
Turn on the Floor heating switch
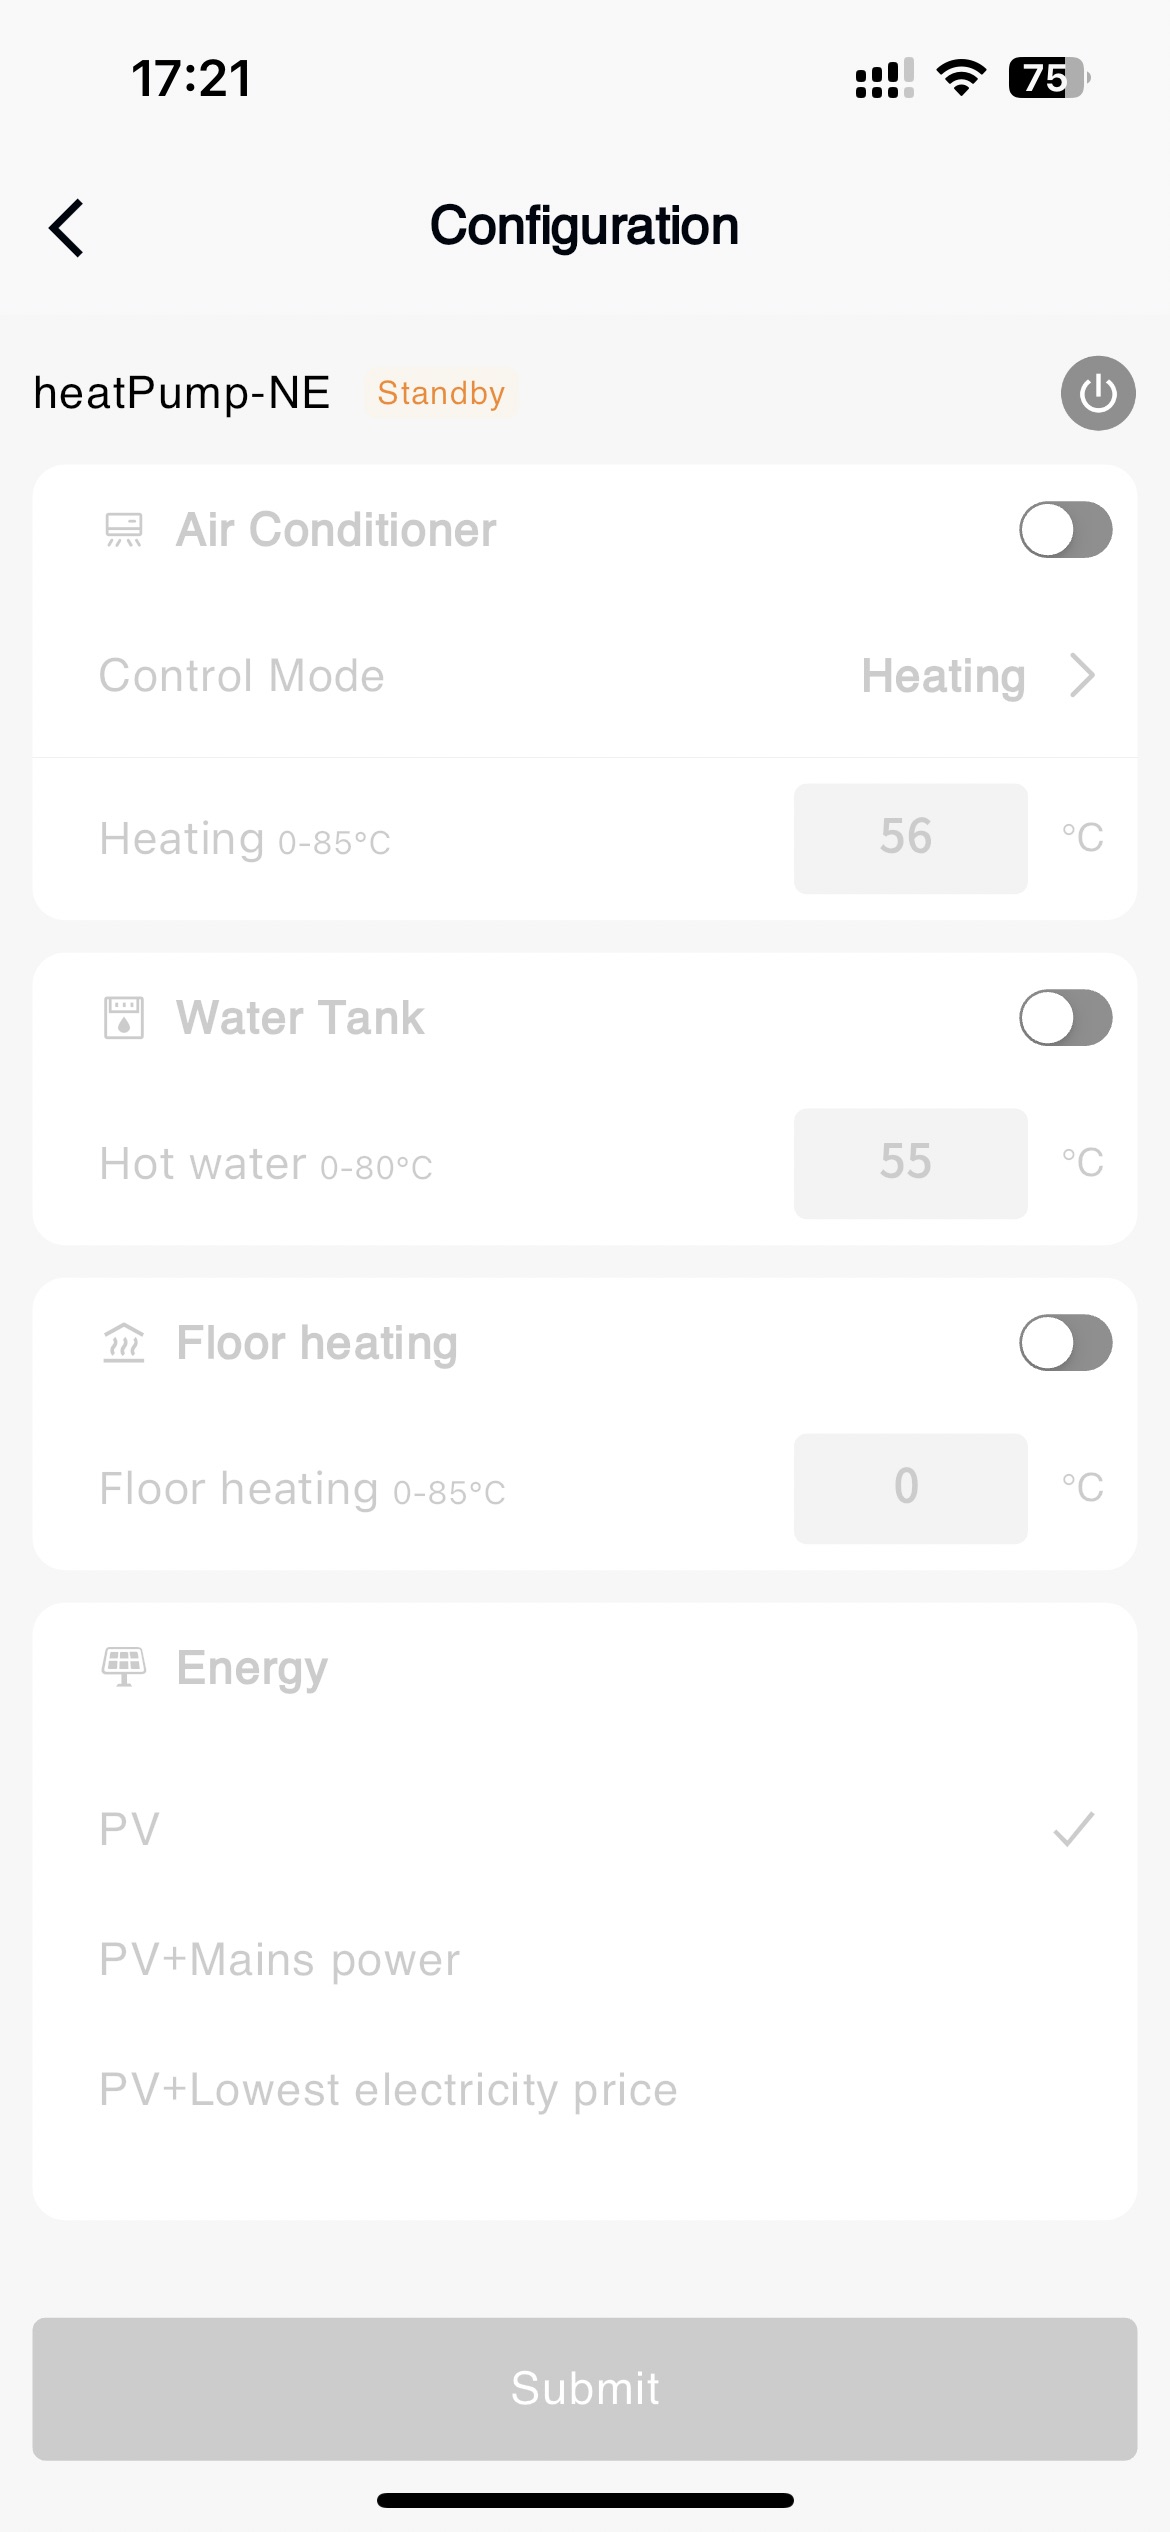pyautogui.click(x=1065, y=1343)
